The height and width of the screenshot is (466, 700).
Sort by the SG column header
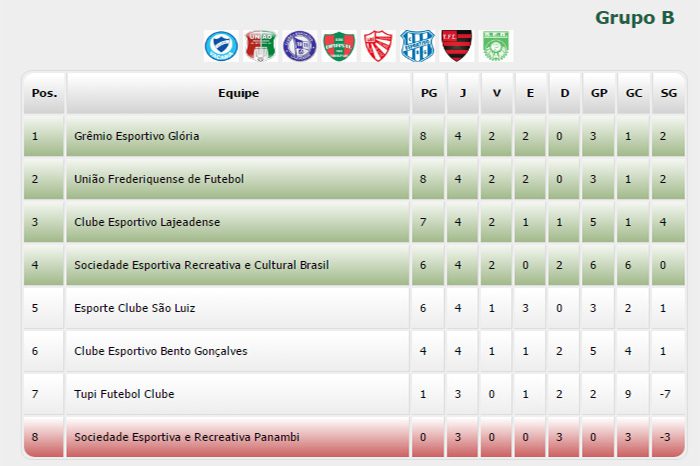click(668, 93)
